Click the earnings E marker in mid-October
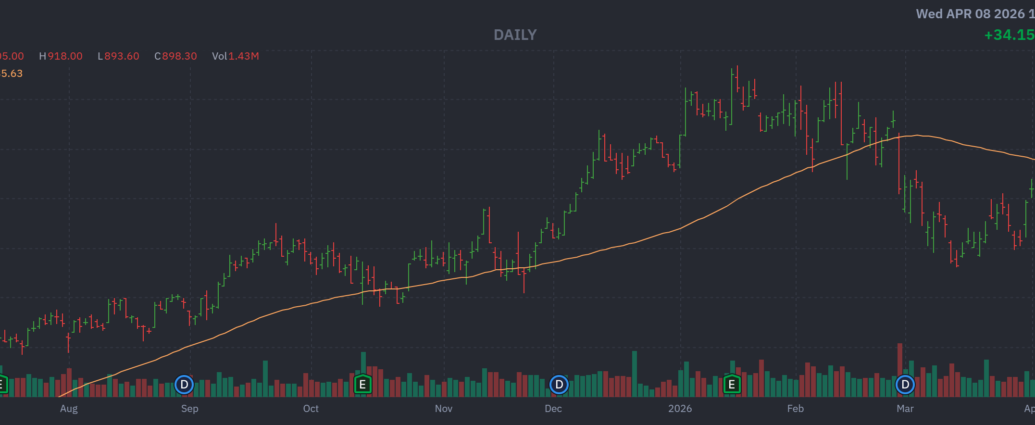Viewport: 1035px width, 425px height. coord(363,384)
